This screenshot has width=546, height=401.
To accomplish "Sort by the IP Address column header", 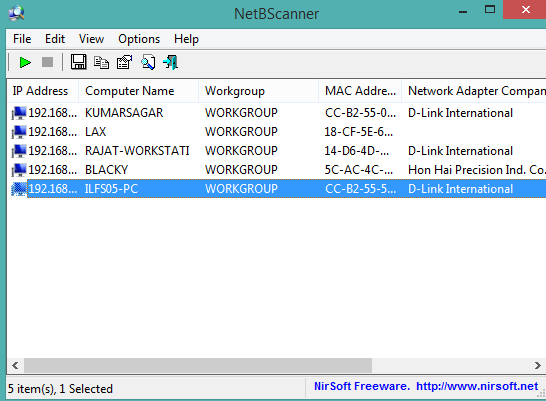I will point(43,91).
